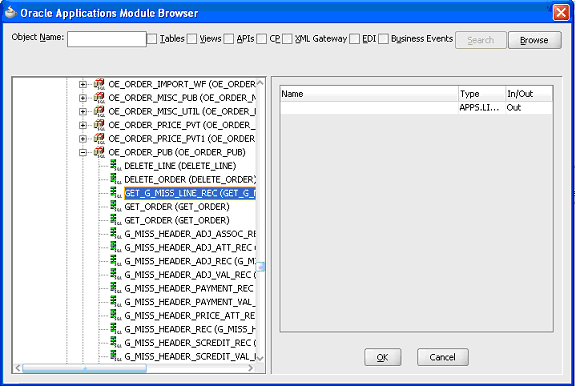
Task: Cancel the module browser dialog
Action: (443, 357)
